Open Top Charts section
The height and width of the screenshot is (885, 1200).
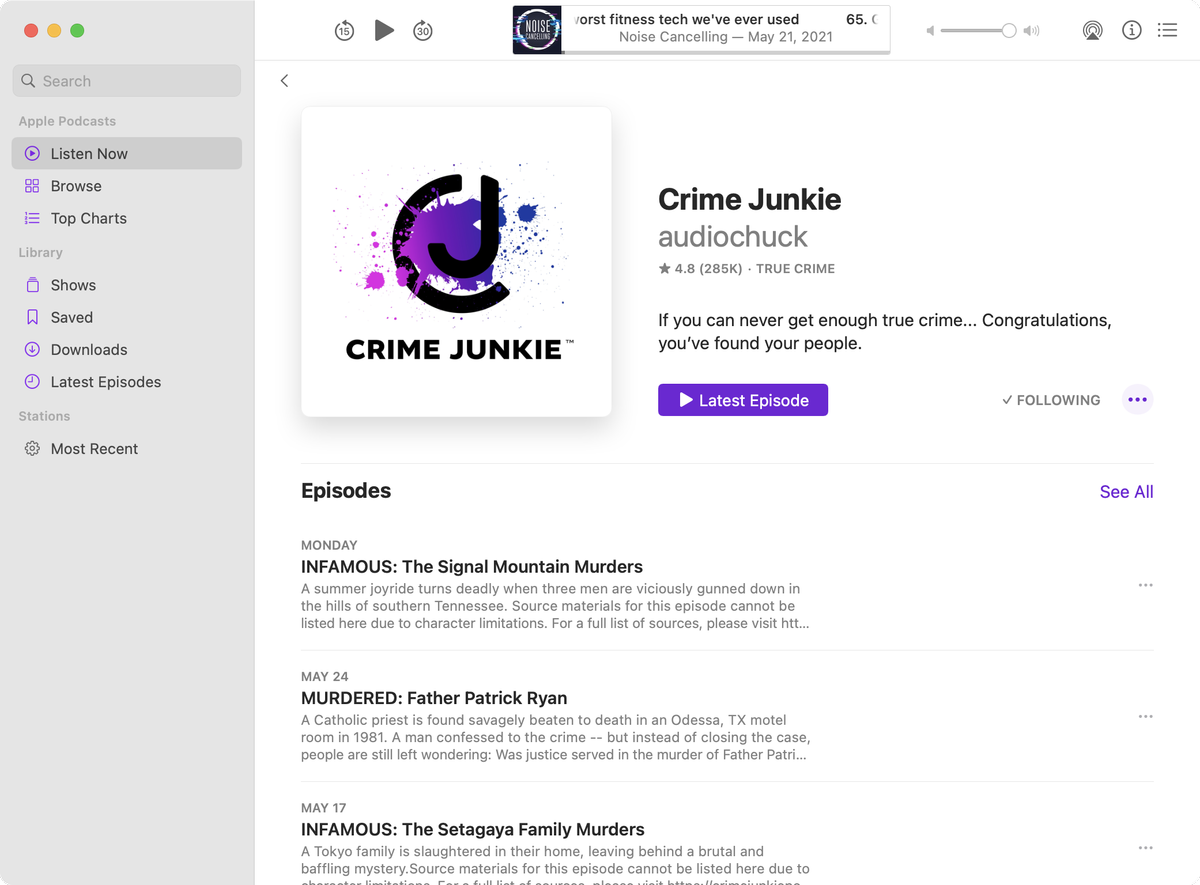coord(89,218)
